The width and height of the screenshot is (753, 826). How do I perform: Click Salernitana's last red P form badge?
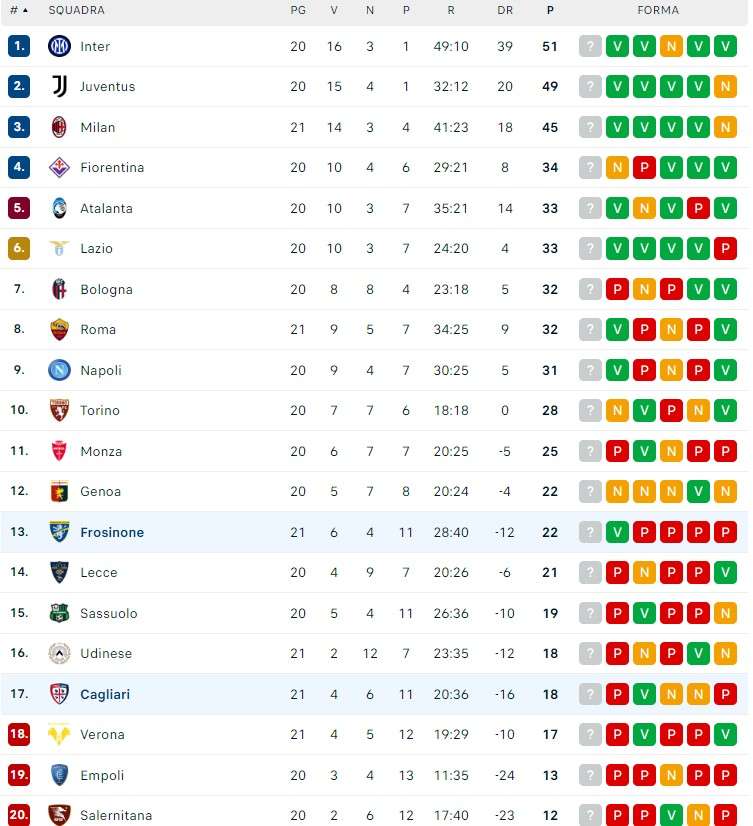(726, 815)
